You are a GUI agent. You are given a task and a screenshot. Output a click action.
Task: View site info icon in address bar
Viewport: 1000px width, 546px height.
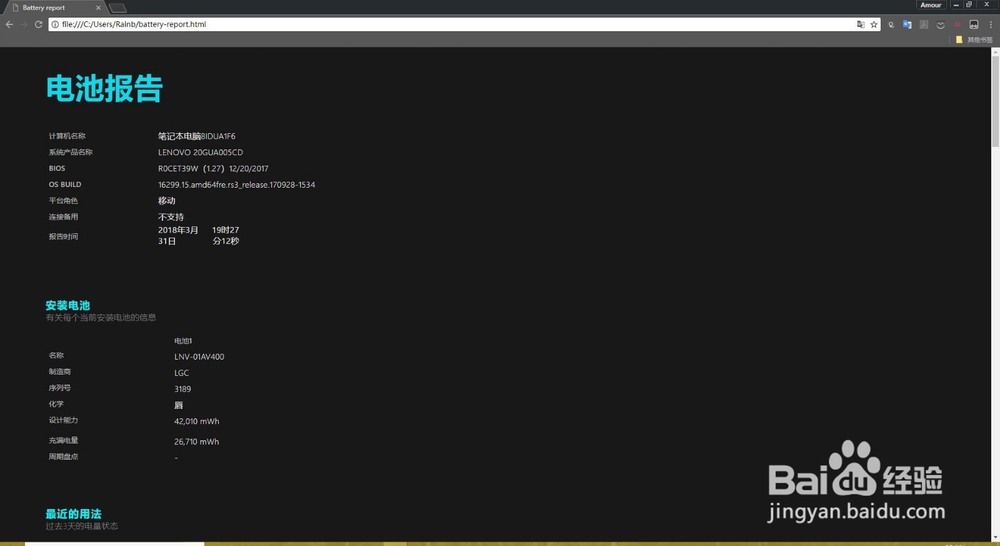tap(55, 24)
